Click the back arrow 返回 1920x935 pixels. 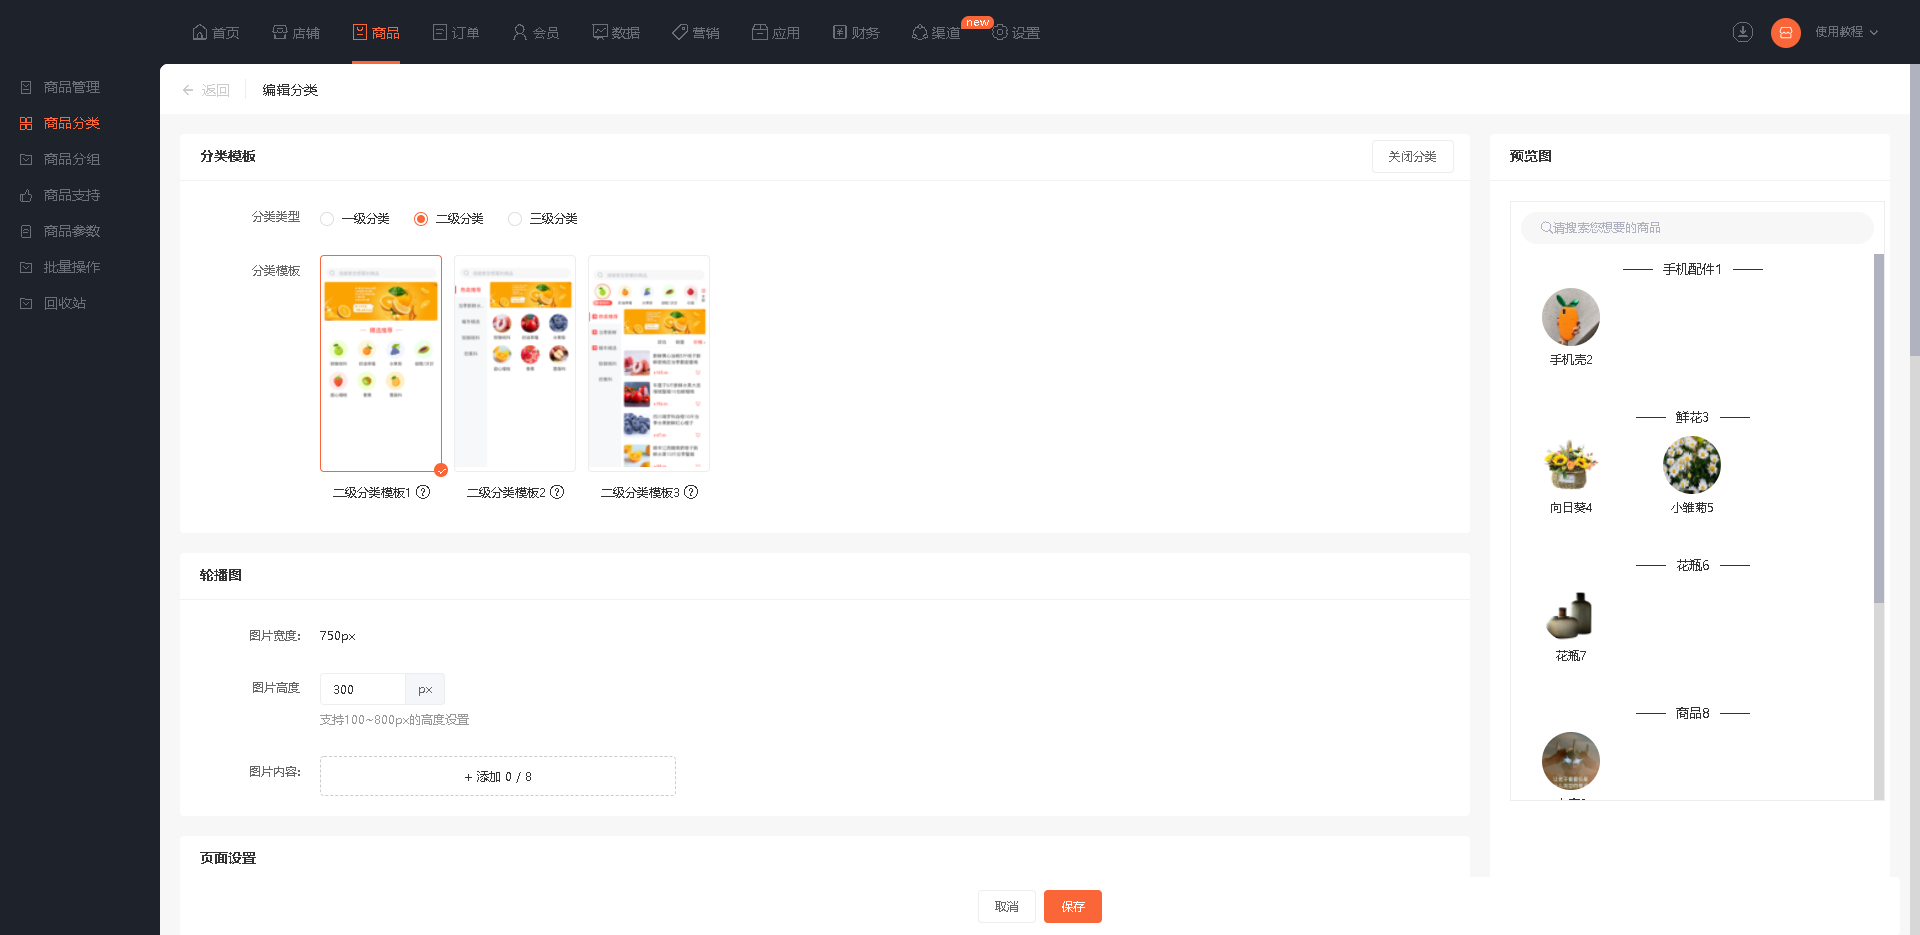(x=206, y=90)
